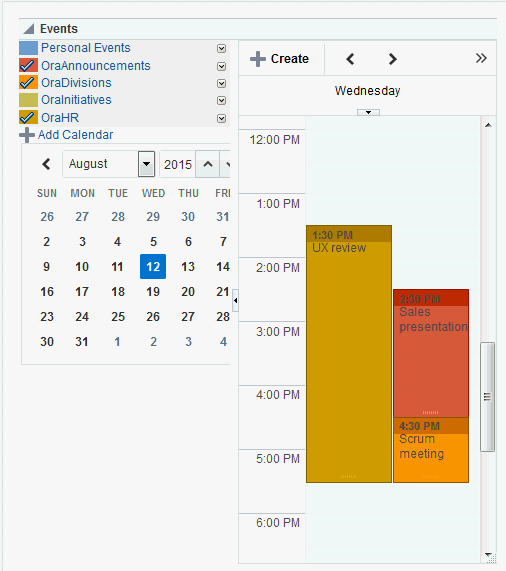Click the Wednesday day header
Screen dimensions: 506x571
pyautogui.click(x=368, y=91)
